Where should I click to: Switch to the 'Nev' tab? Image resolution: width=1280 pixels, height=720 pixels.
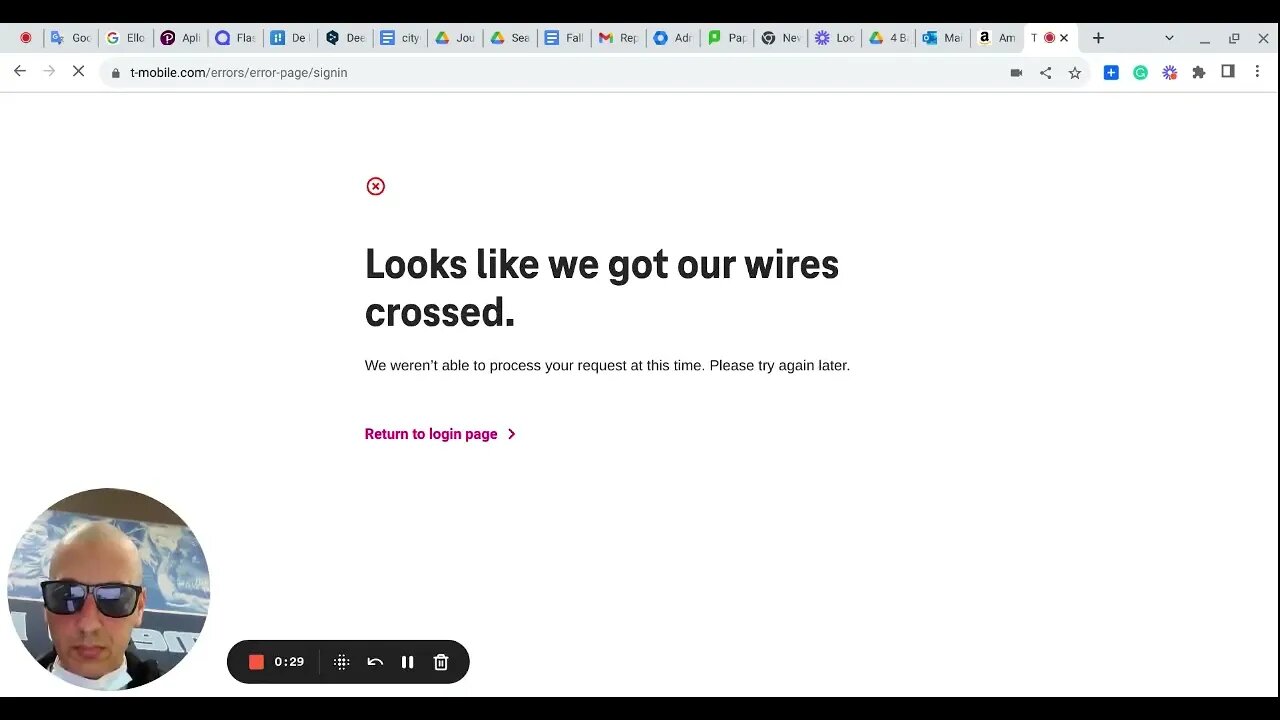pyautogui.click(x=781, y=38)
